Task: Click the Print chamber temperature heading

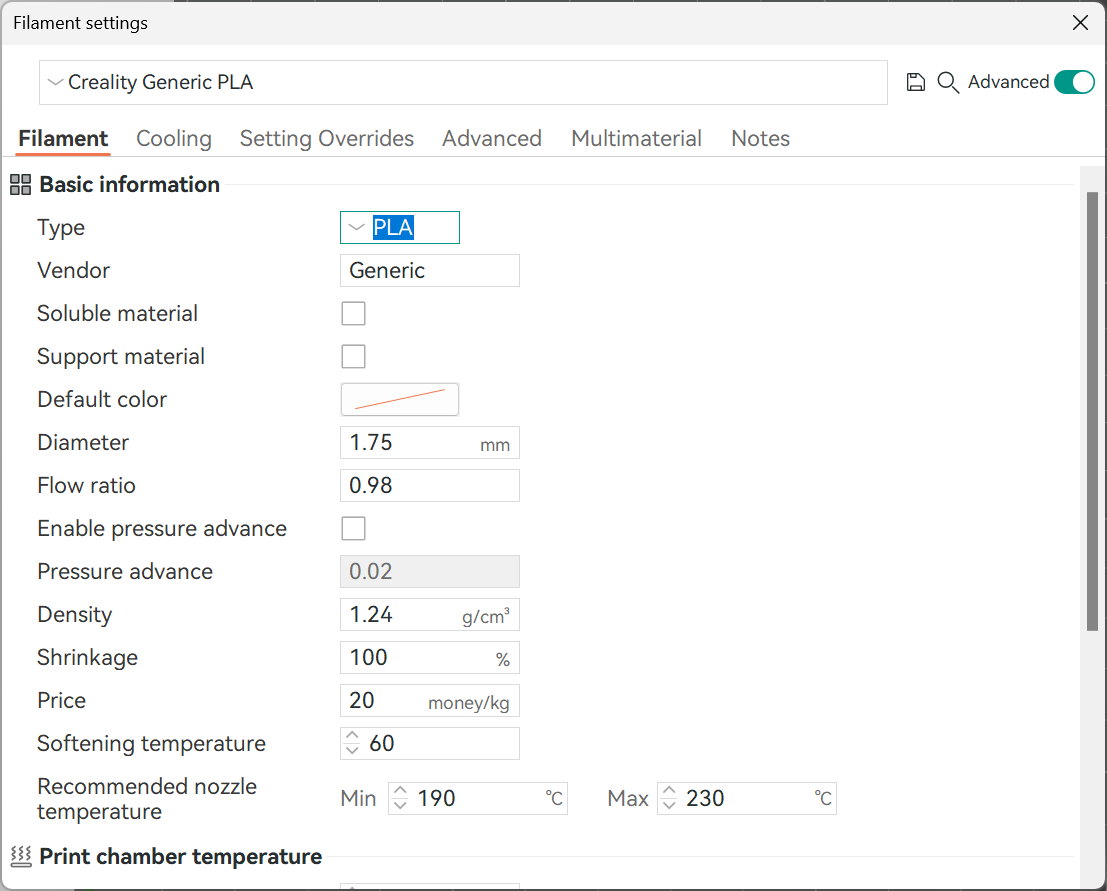Action: [x=181, y=856]
